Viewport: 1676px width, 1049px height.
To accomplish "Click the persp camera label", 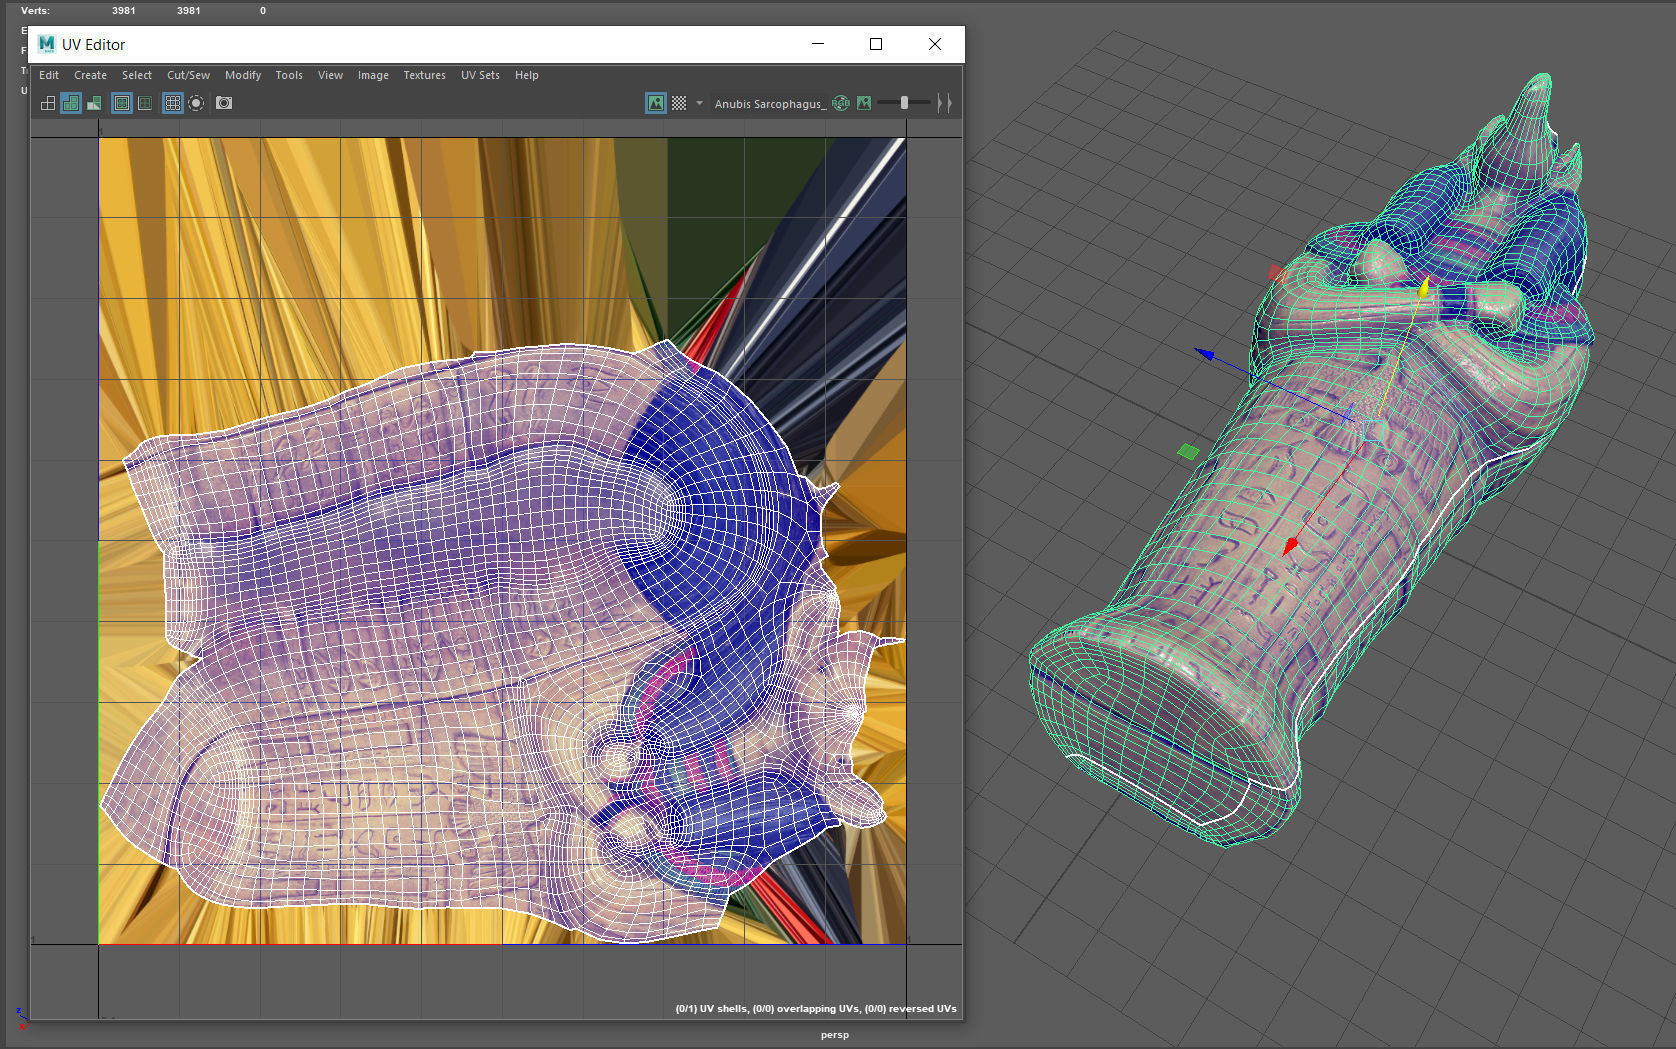I will point(835,1035).
